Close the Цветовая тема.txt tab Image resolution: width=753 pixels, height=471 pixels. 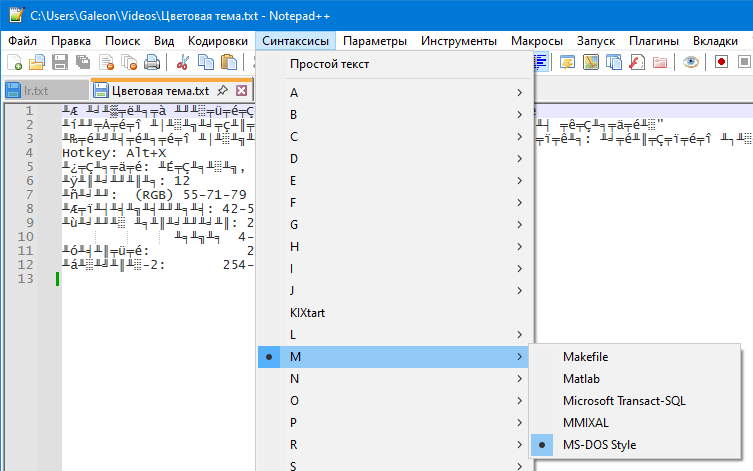[240, 90]
